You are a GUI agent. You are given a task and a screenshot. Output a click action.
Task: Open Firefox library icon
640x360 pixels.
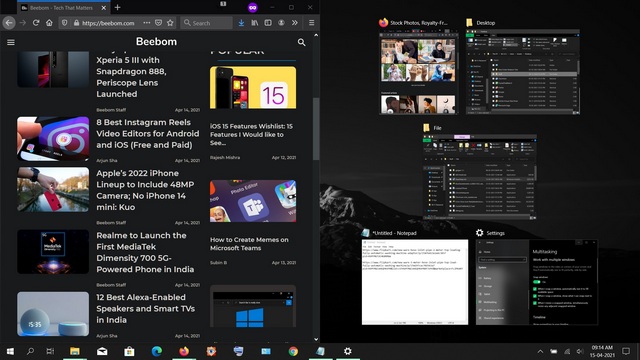[255, 23]
